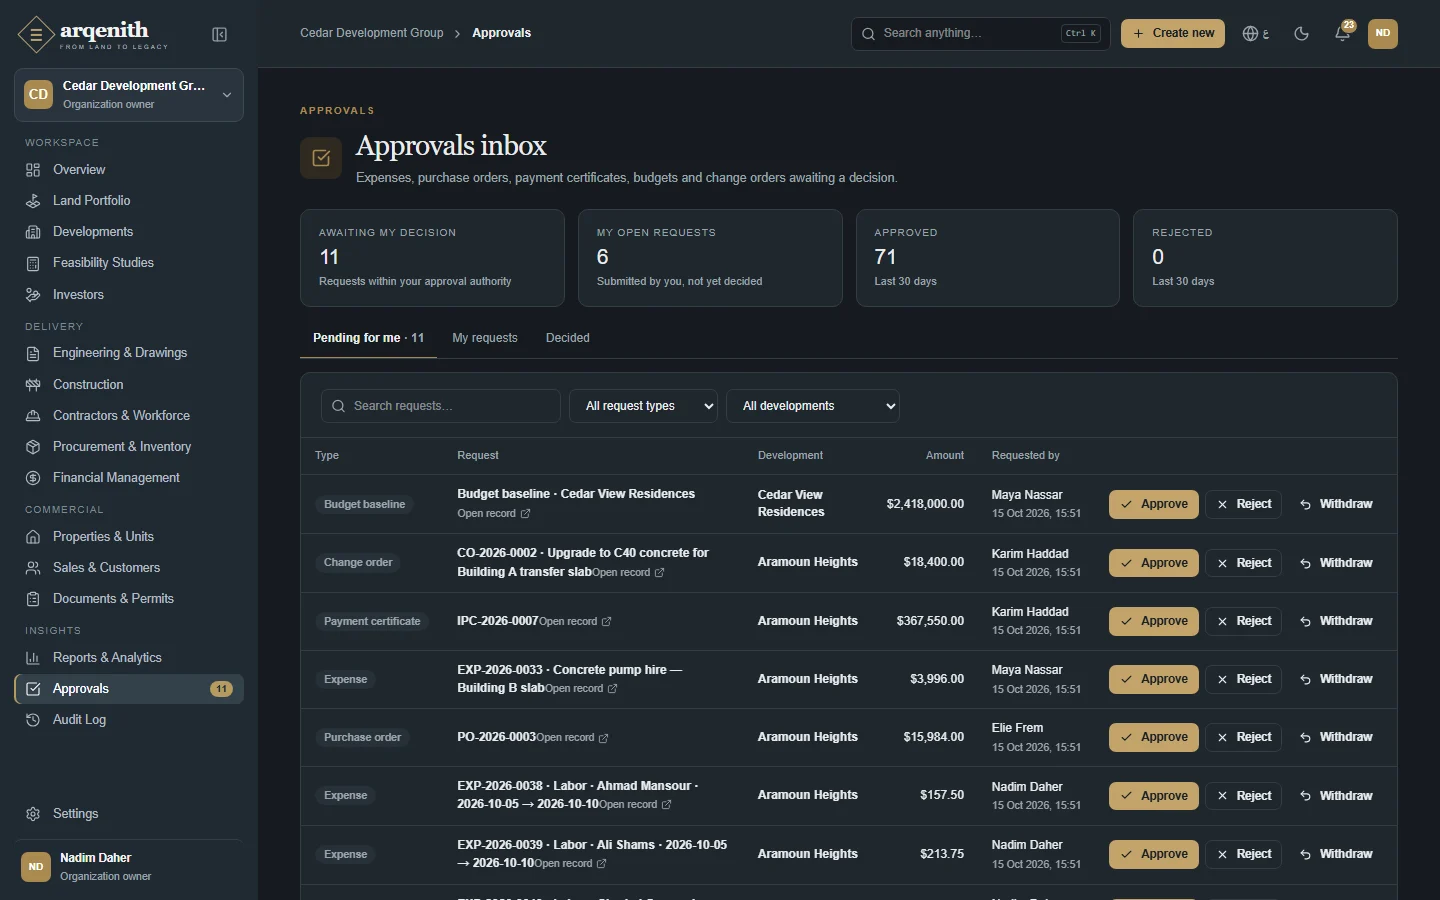Open Procurement & Inventory

129,447
